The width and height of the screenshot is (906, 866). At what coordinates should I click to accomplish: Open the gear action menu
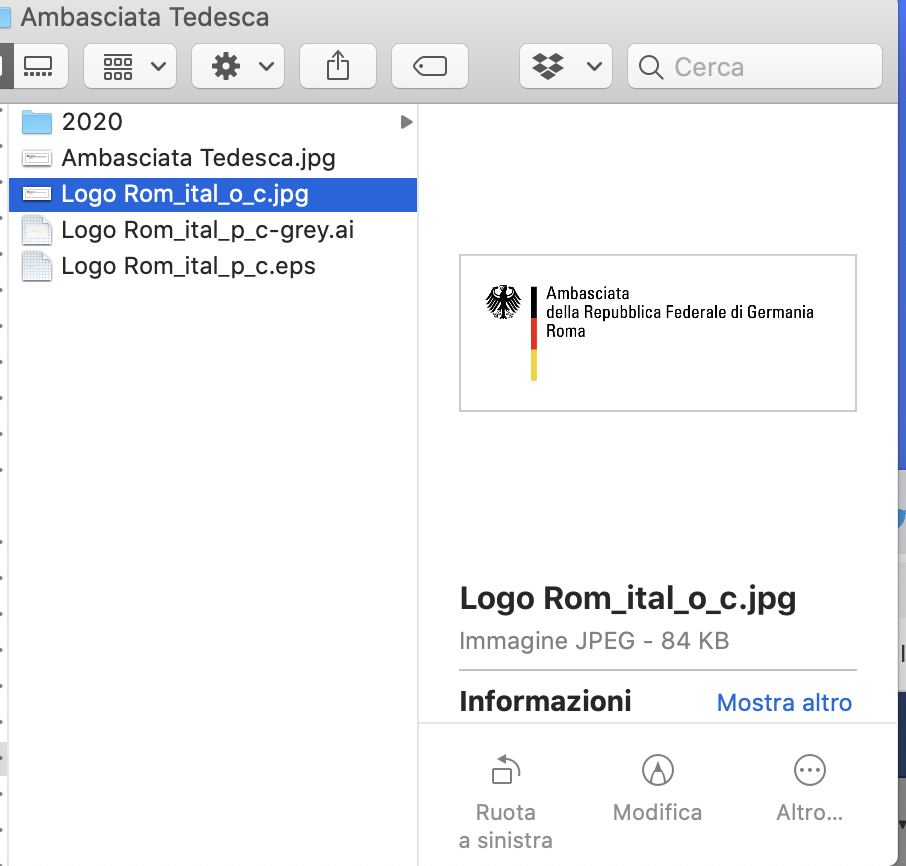coord(238,66)
